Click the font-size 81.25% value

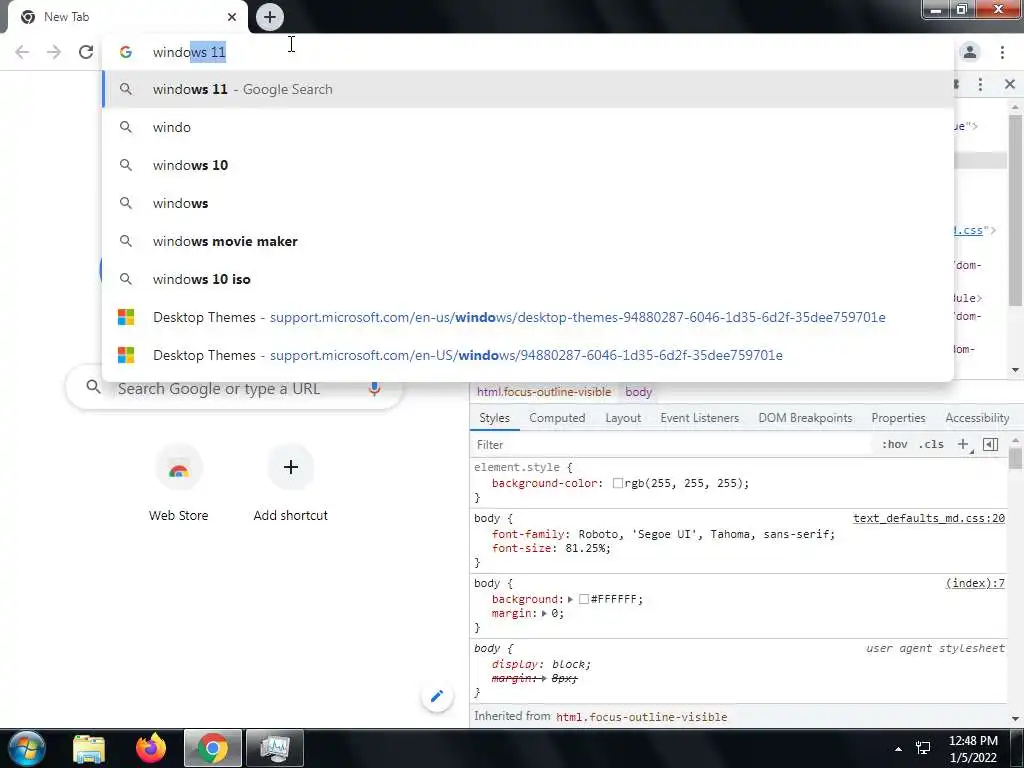[x=587, y=549]
